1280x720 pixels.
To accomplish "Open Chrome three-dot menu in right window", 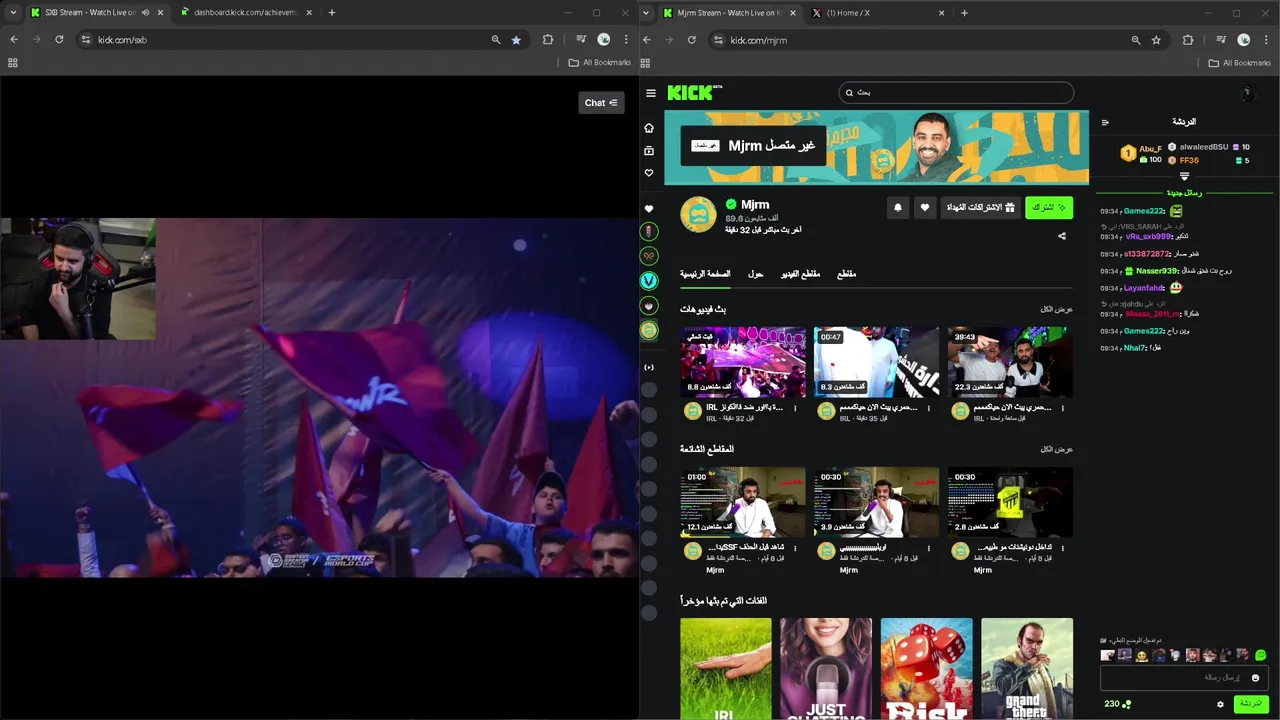I will (1266, 40).
